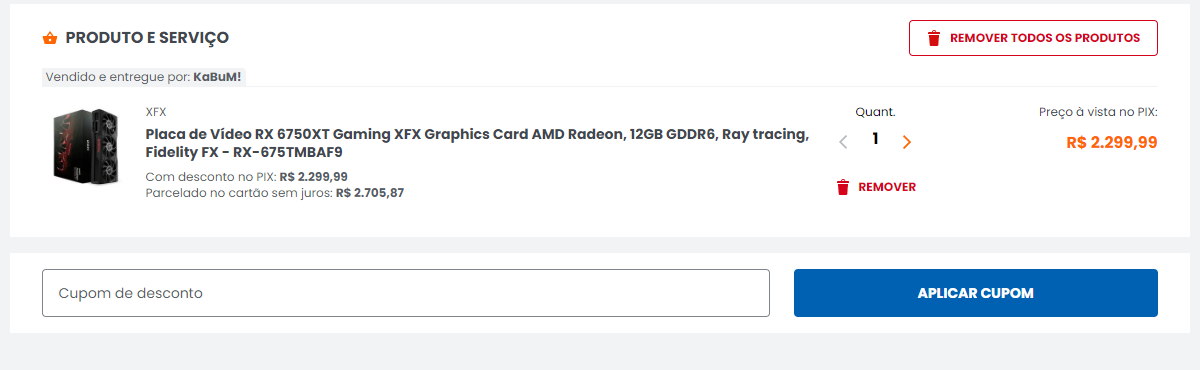Click the XFX brand label
Image resolution: width=1200 pixels, height=370 pixels.
click(x=156, y=112)
